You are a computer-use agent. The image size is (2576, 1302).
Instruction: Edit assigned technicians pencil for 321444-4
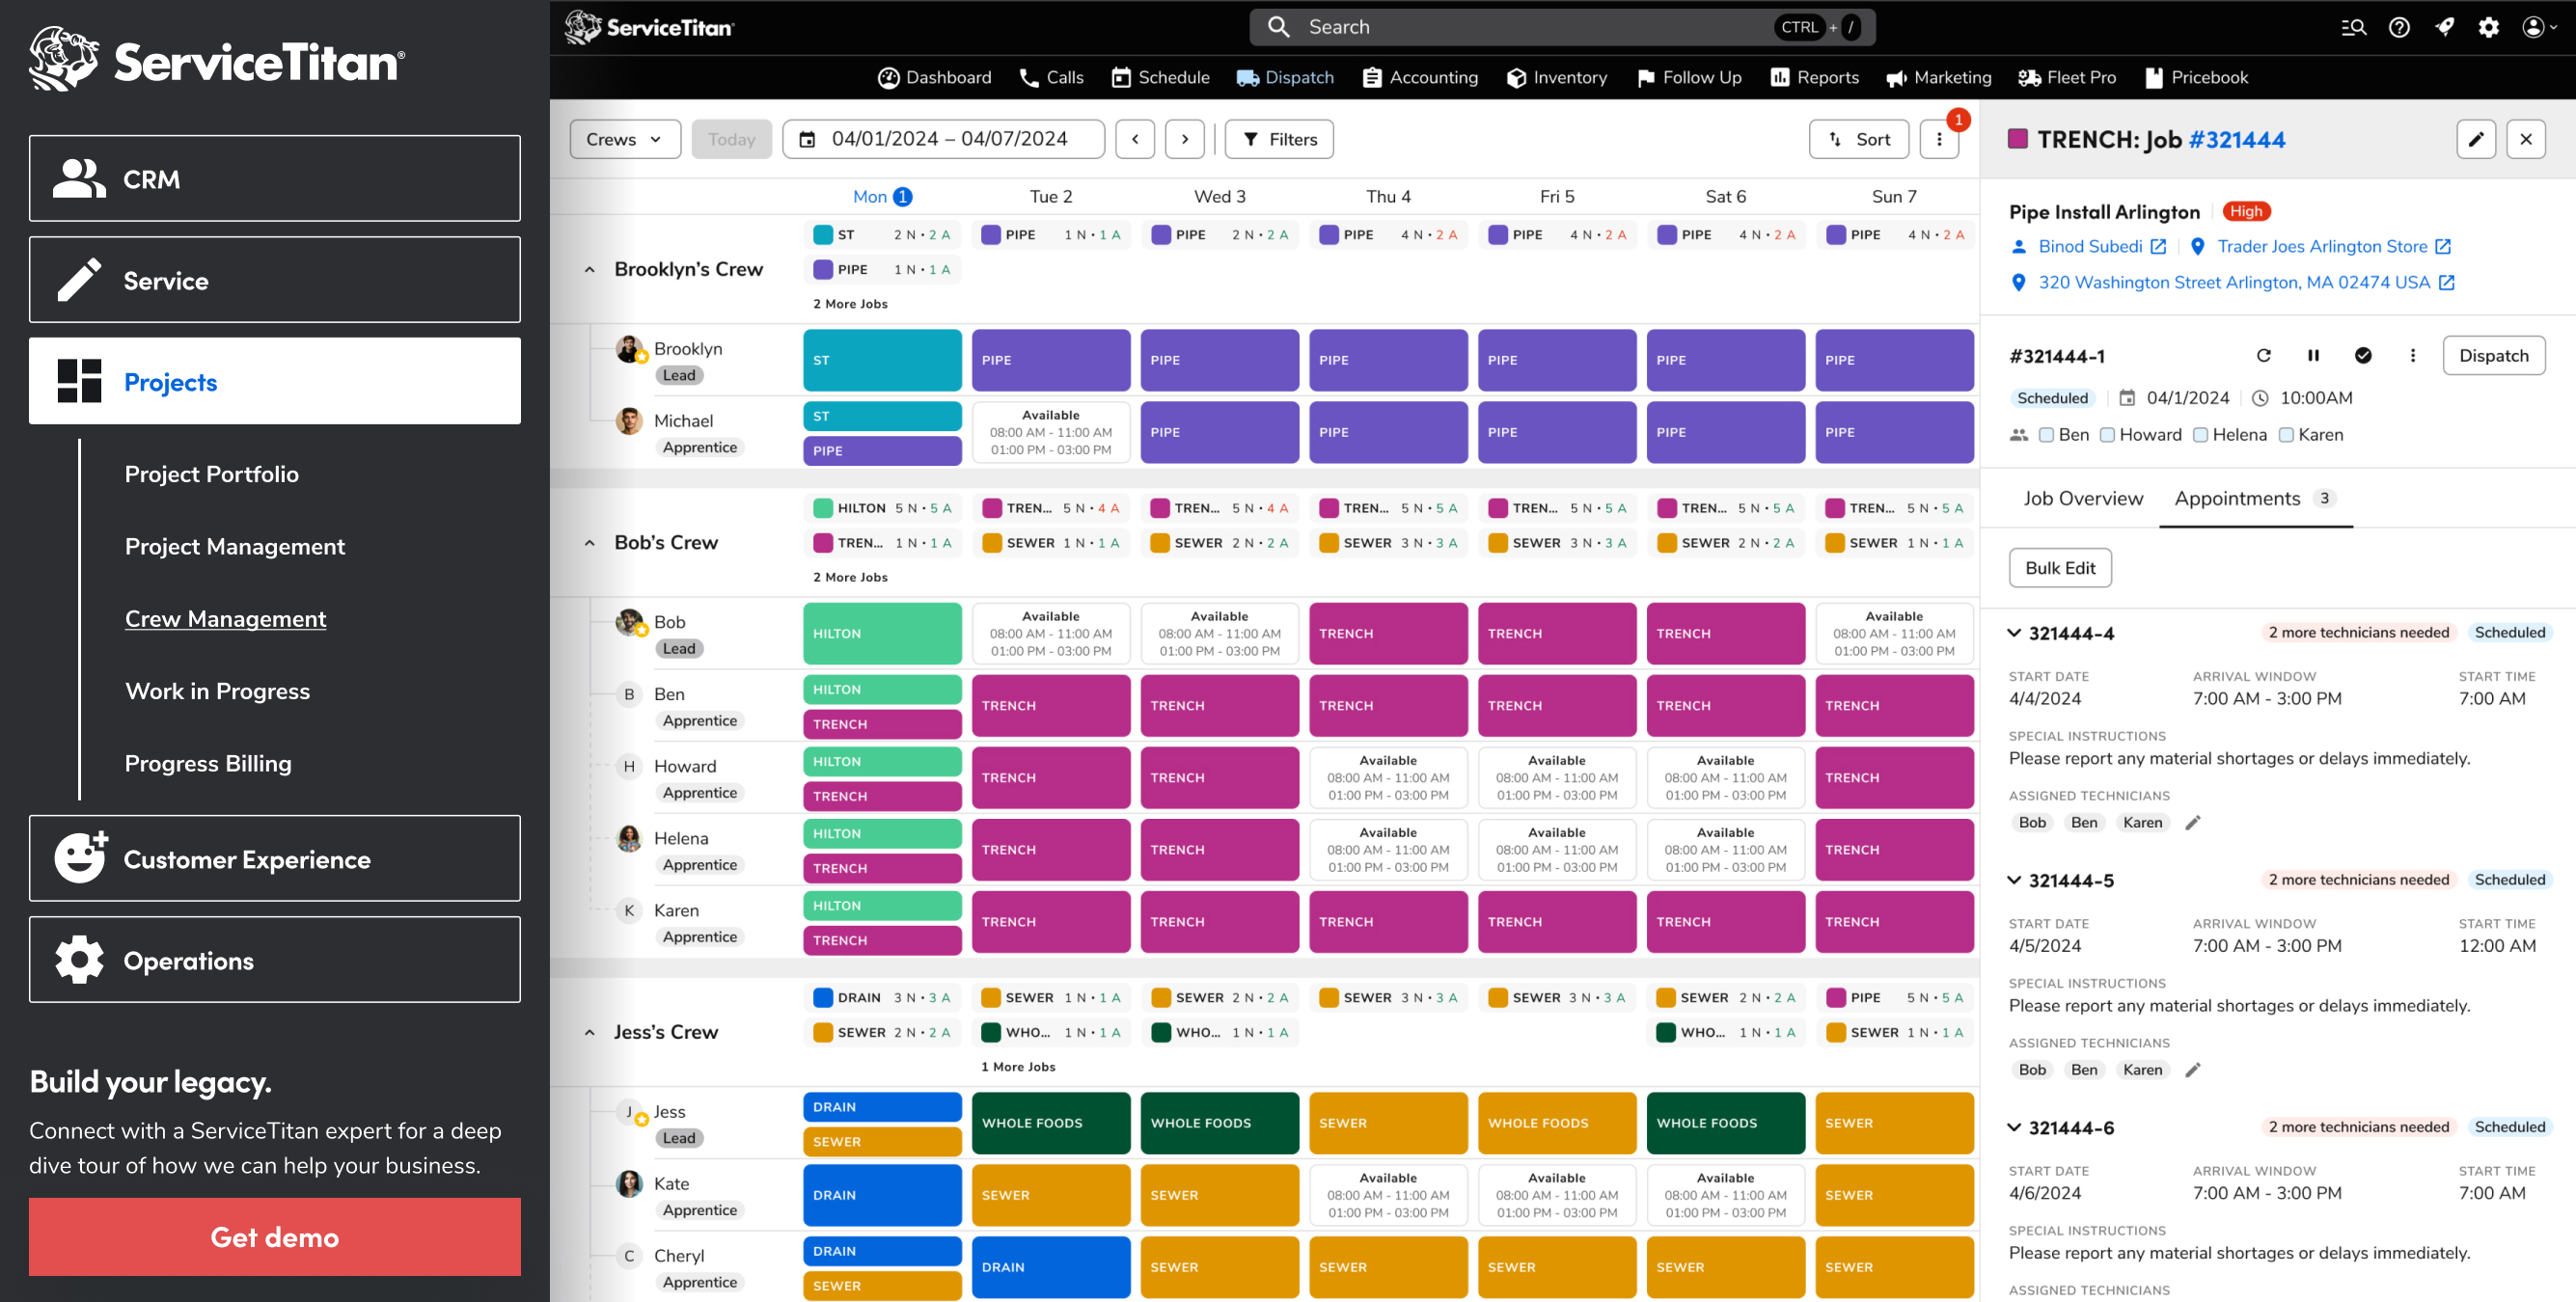[x=2193, y=822]
